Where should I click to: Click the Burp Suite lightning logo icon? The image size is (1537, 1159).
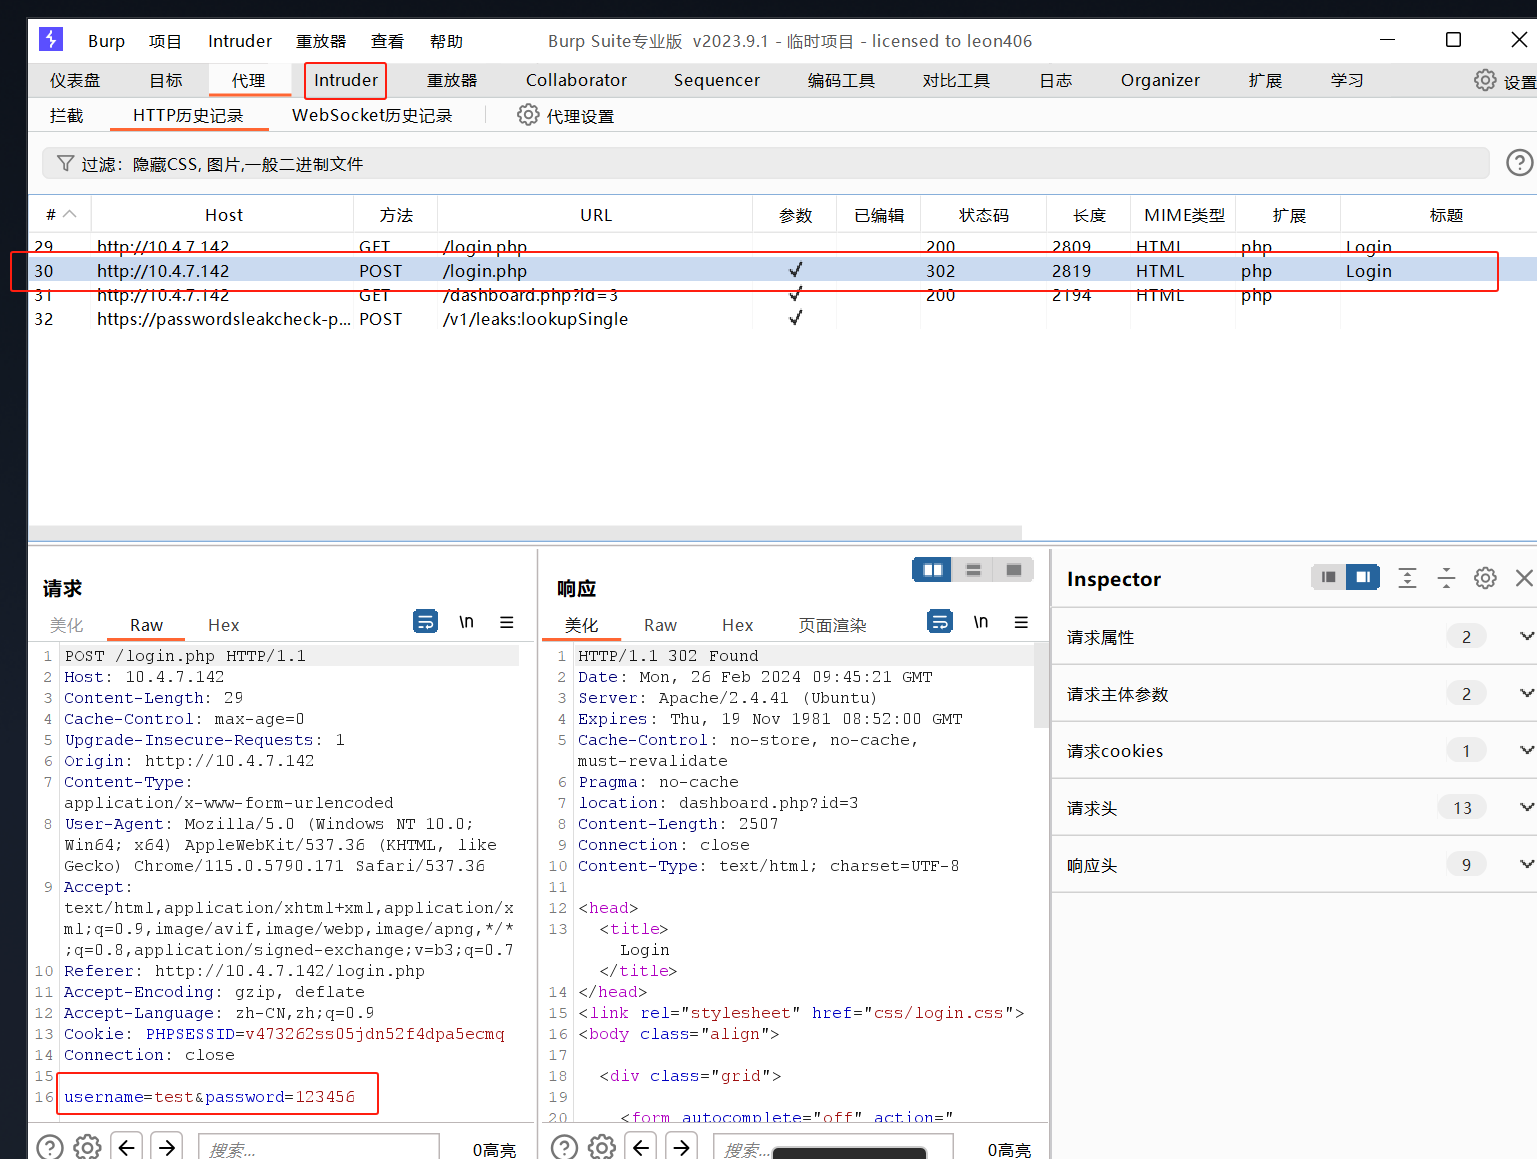click(51, 39)
